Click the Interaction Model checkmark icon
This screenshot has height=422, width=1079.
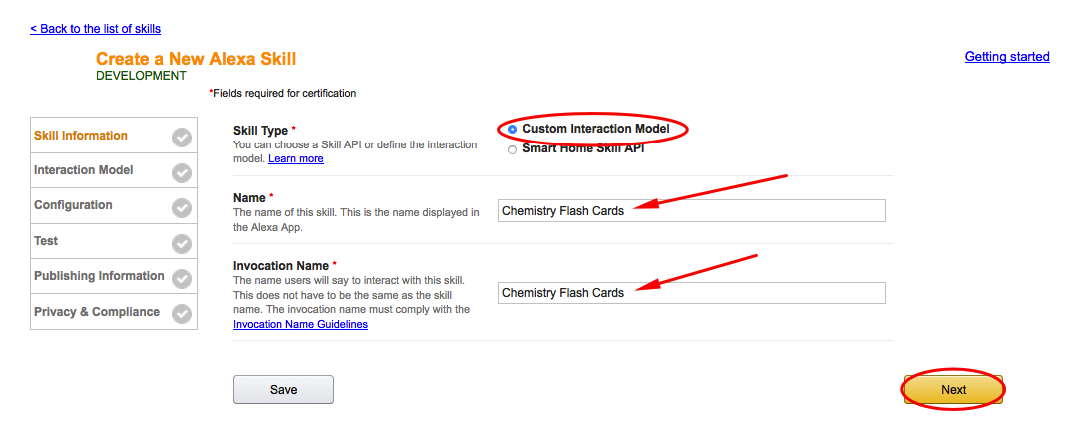182,173
